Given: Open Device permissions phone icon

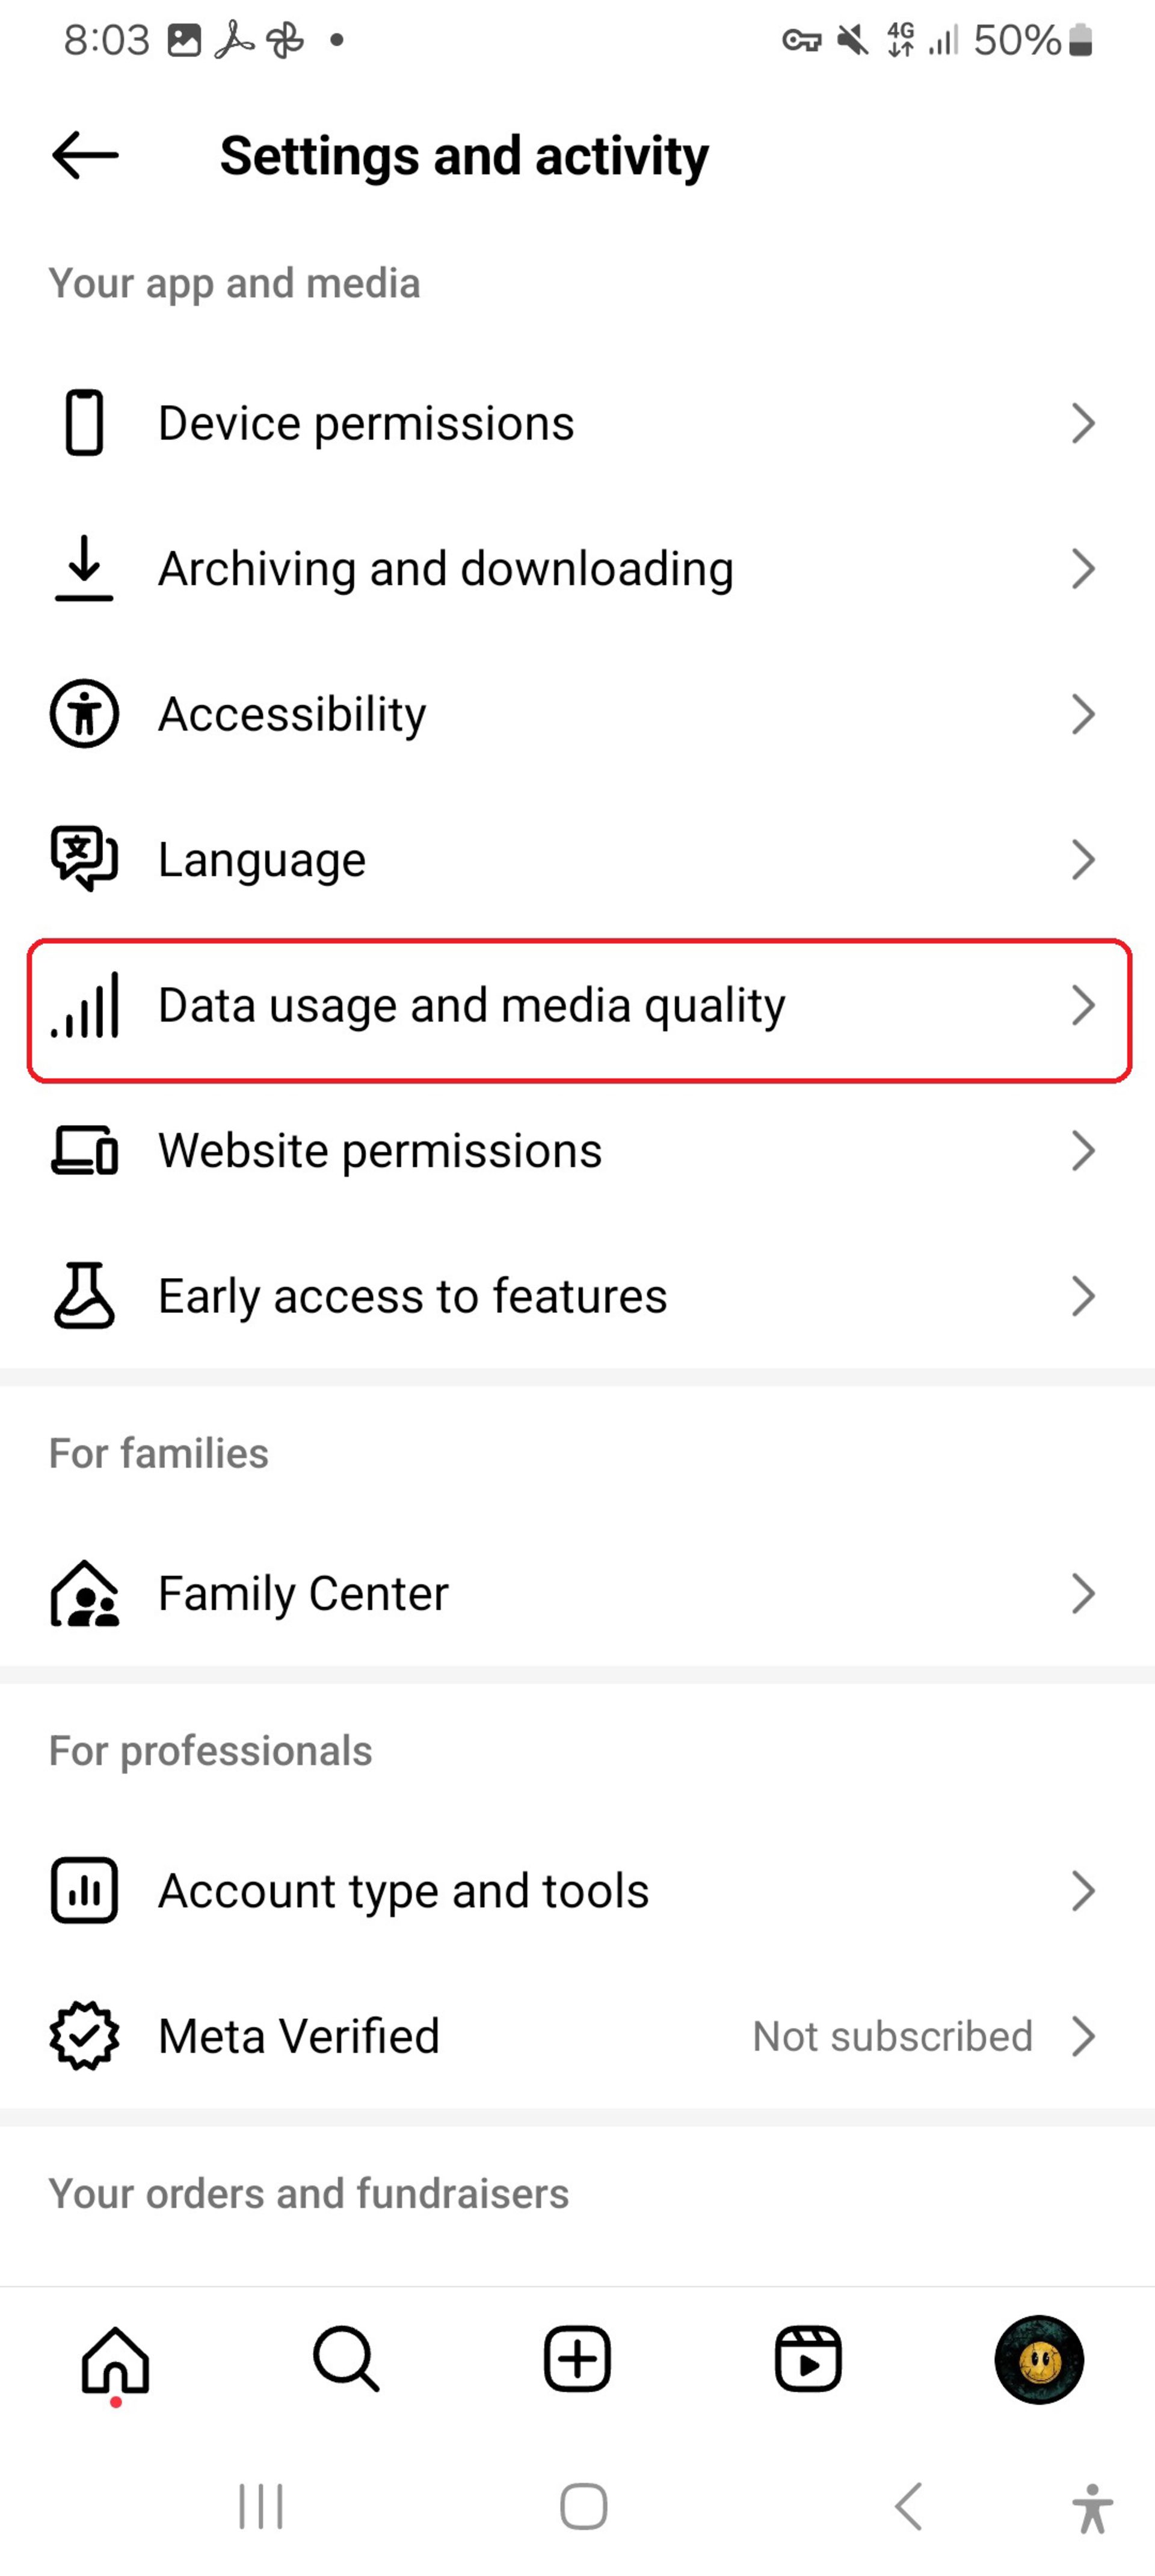Looking at the screenshot, I should (84, 423).
